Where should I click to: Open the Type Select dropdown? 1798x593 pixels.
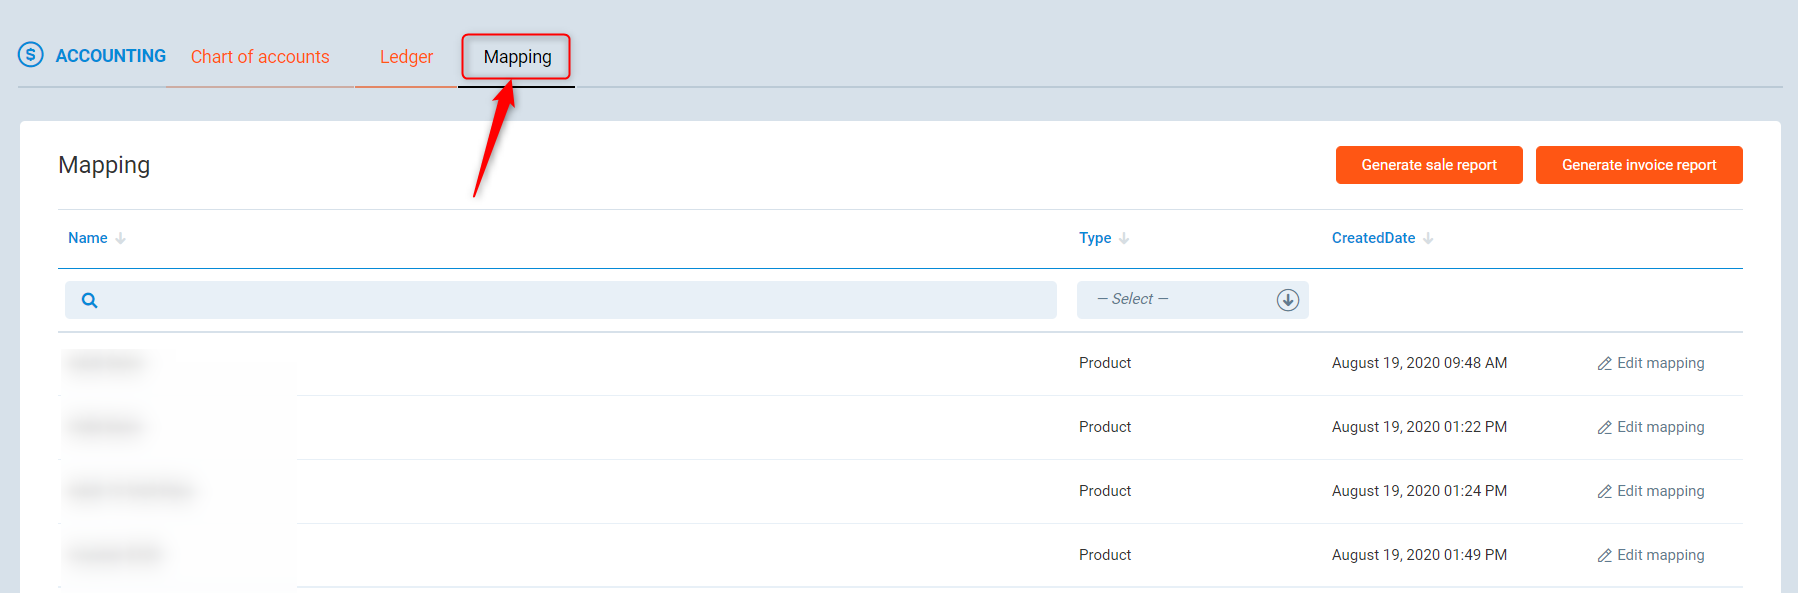point(1180,300)
